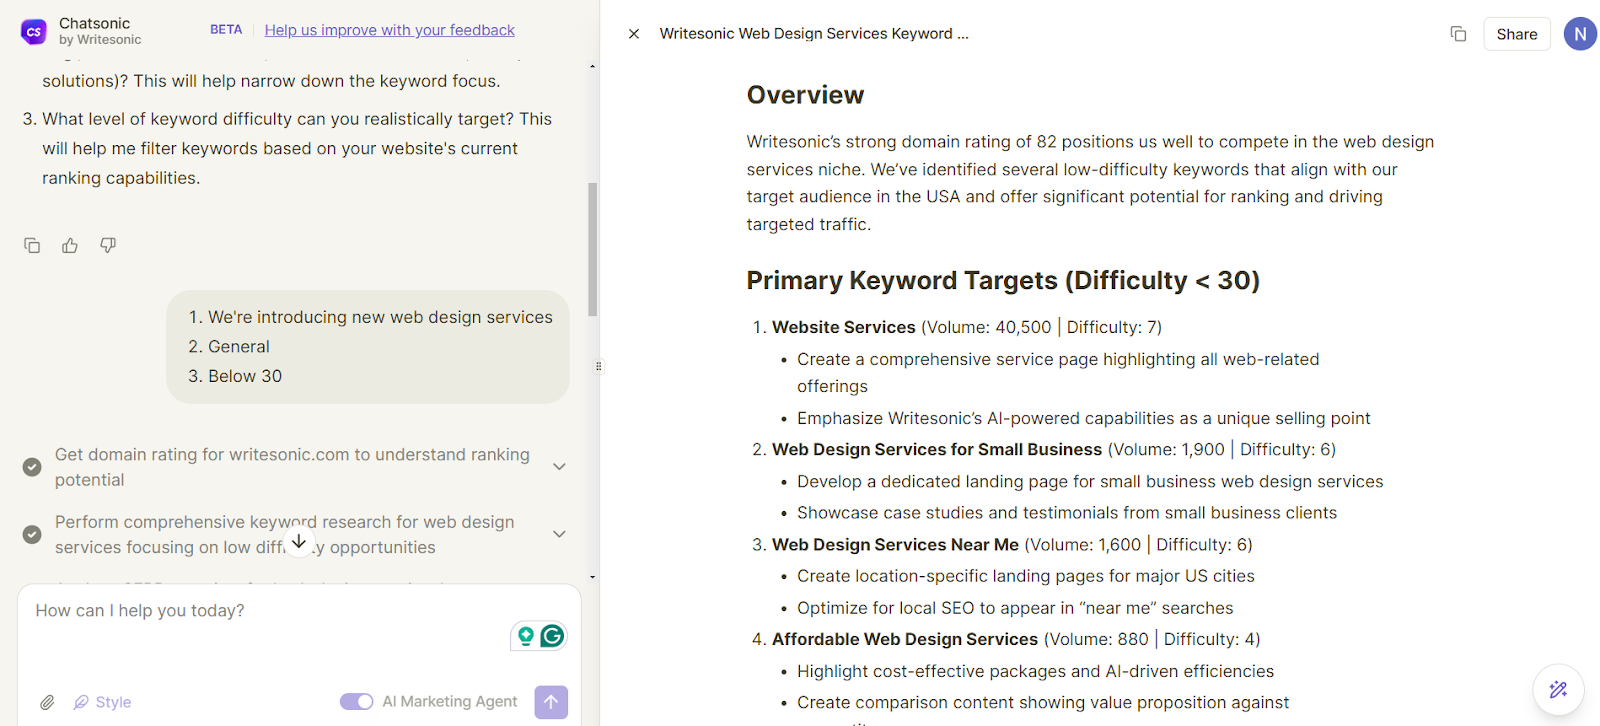Attach a file with the paperclip icon

47,702
